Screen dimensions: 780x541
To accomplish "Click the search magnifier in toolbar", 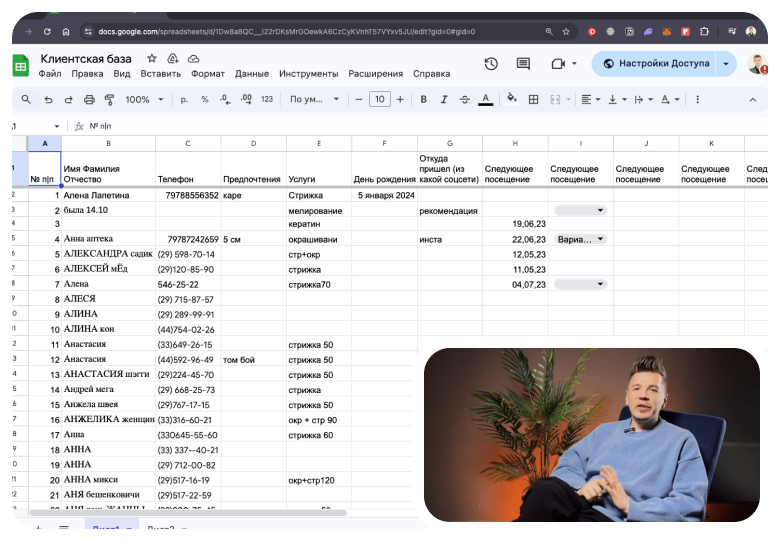I will click(26, 100).
